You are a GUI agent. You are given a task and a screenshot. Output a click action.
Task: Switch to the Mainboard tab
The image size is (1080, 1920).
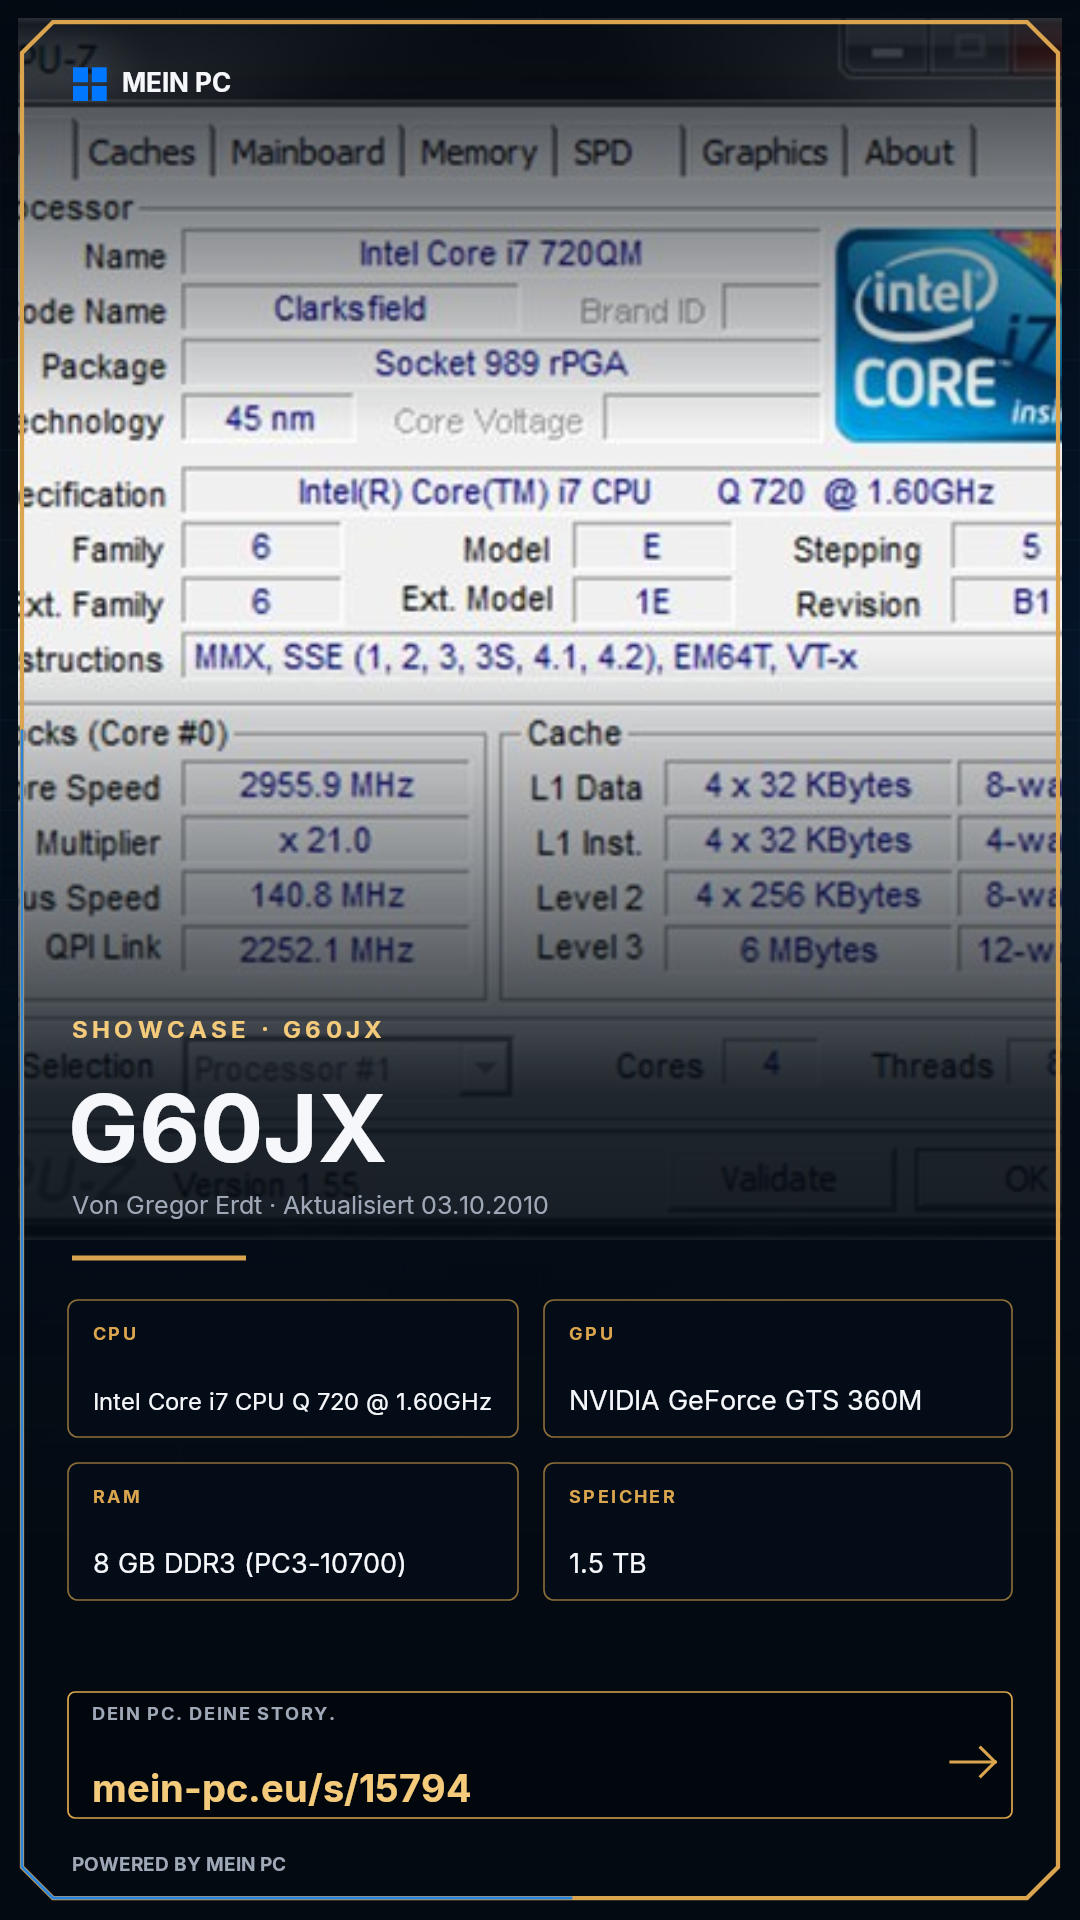308,152
